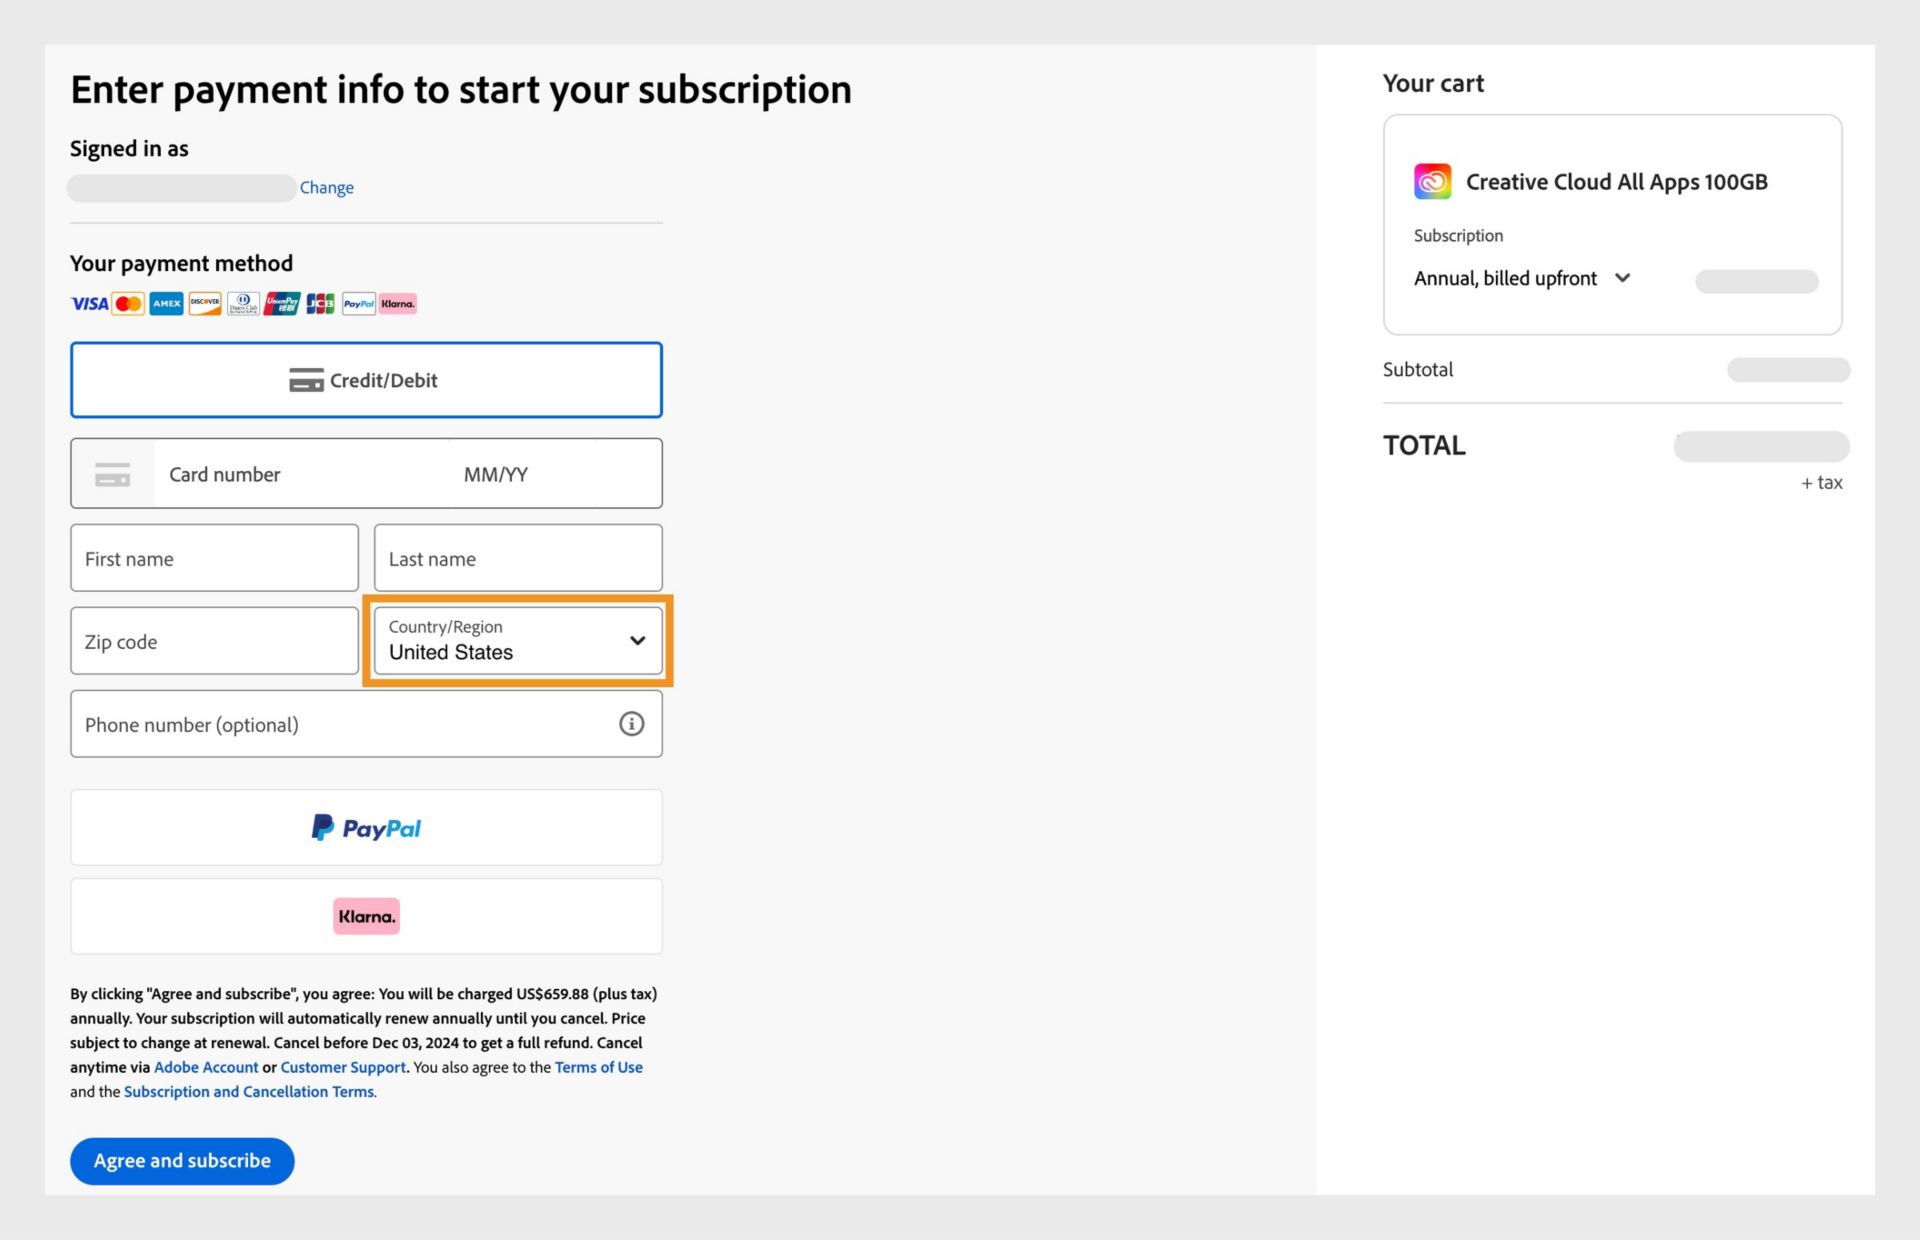Click the small Klarna logo icon

point(398,303)
